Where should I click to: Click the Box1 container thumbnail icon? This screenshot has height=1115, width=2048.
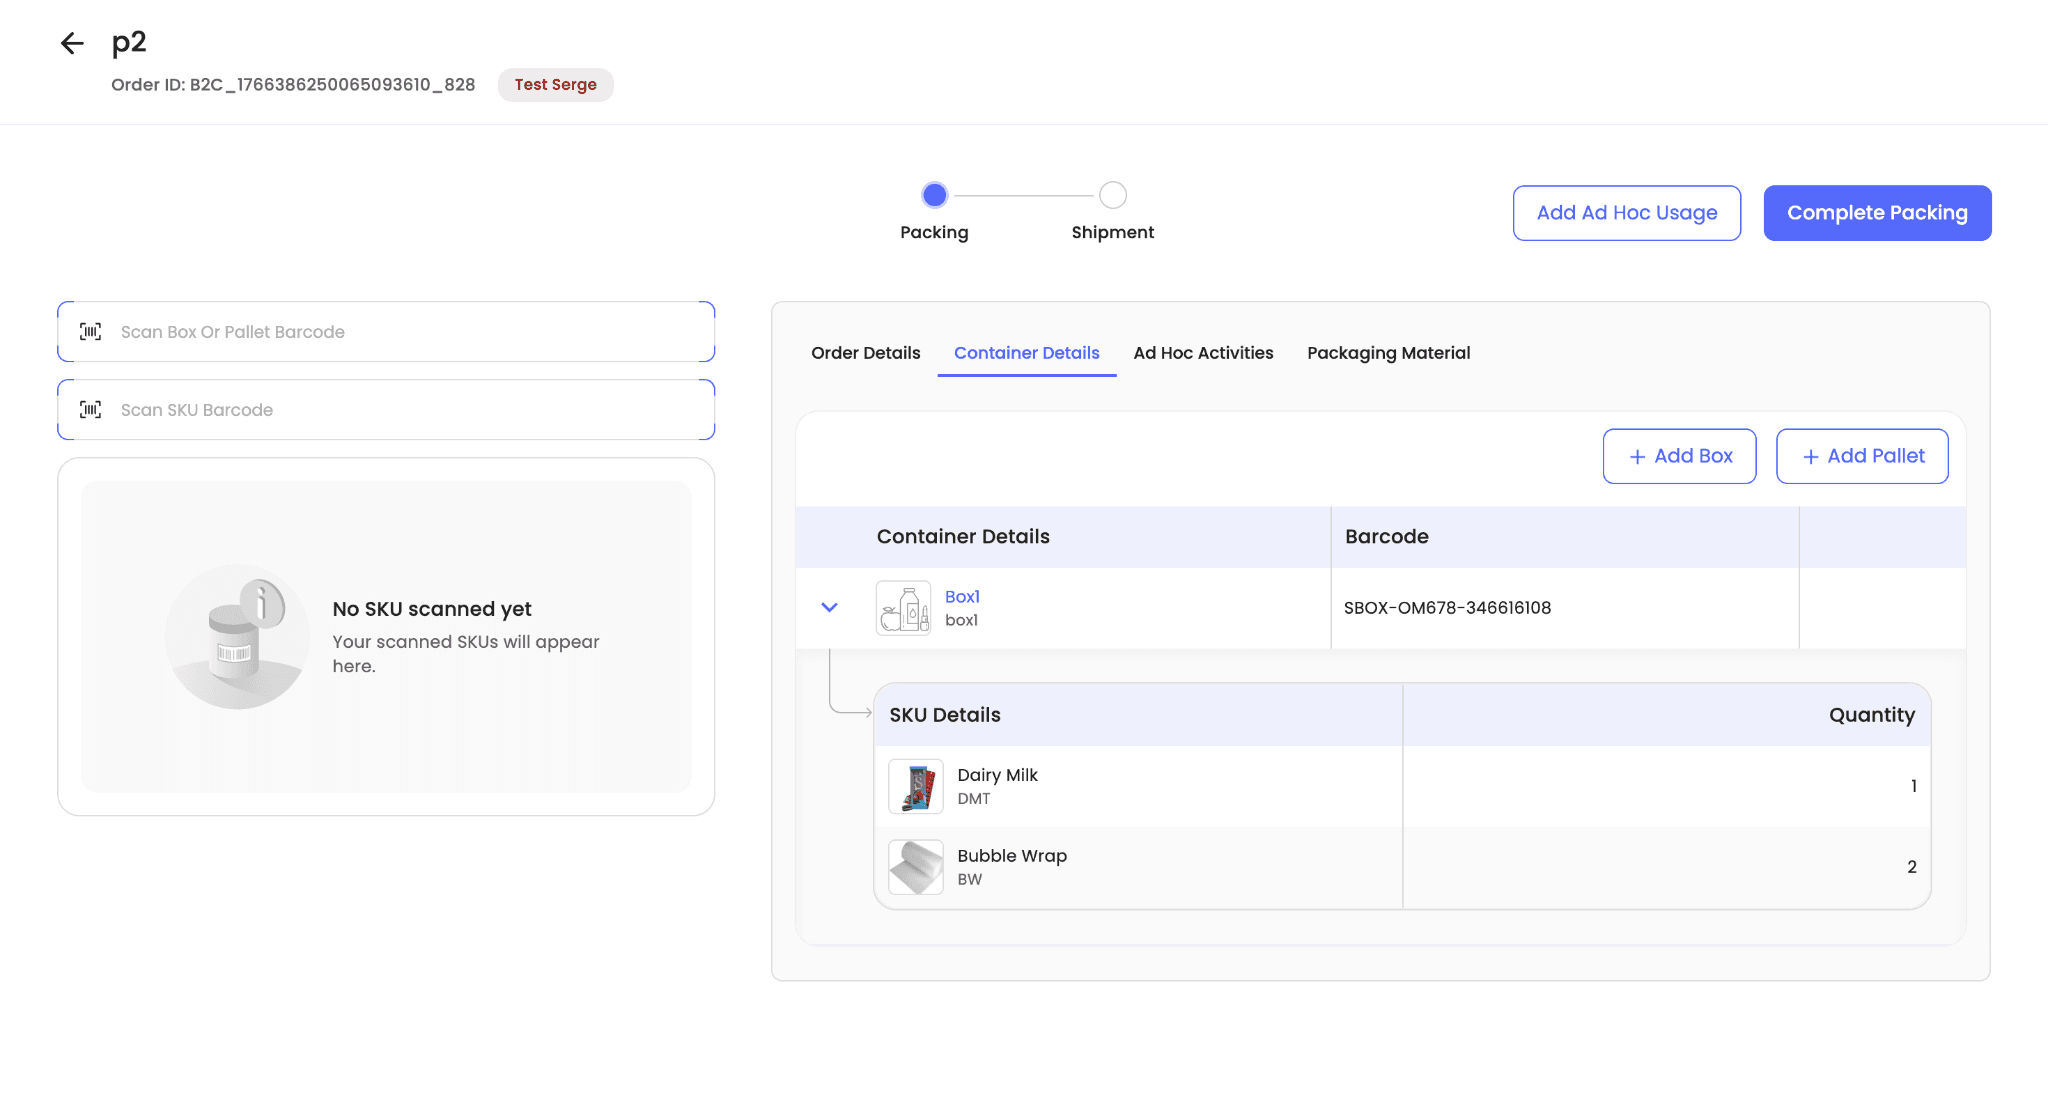point(903,608)
